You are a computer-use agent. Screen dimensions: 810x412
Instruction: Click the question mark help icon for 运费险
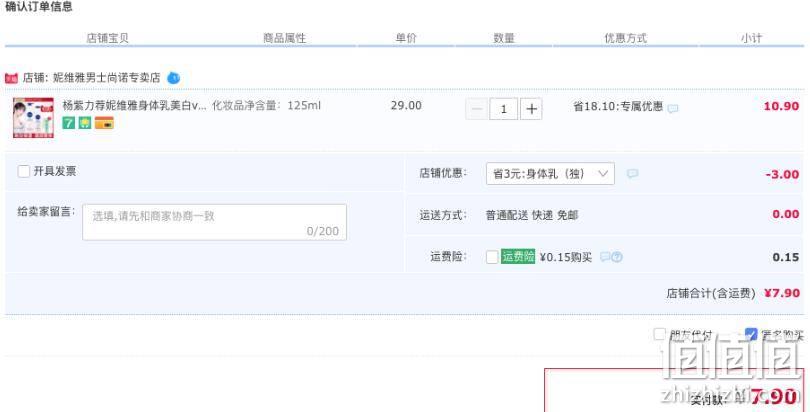617,257
